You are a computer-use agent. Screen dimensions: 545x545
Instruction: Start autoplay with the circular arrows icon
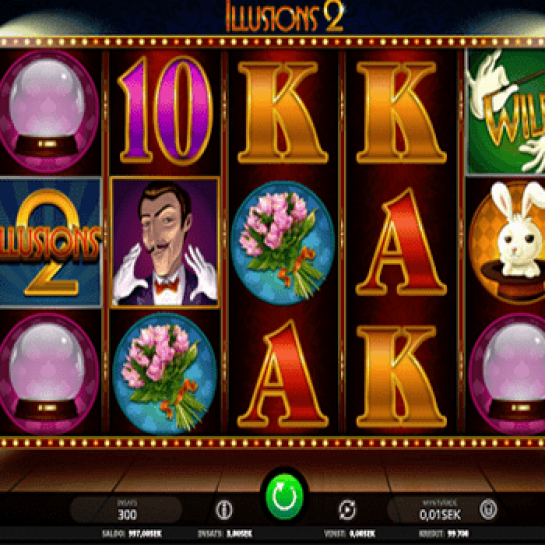[347, 510]
